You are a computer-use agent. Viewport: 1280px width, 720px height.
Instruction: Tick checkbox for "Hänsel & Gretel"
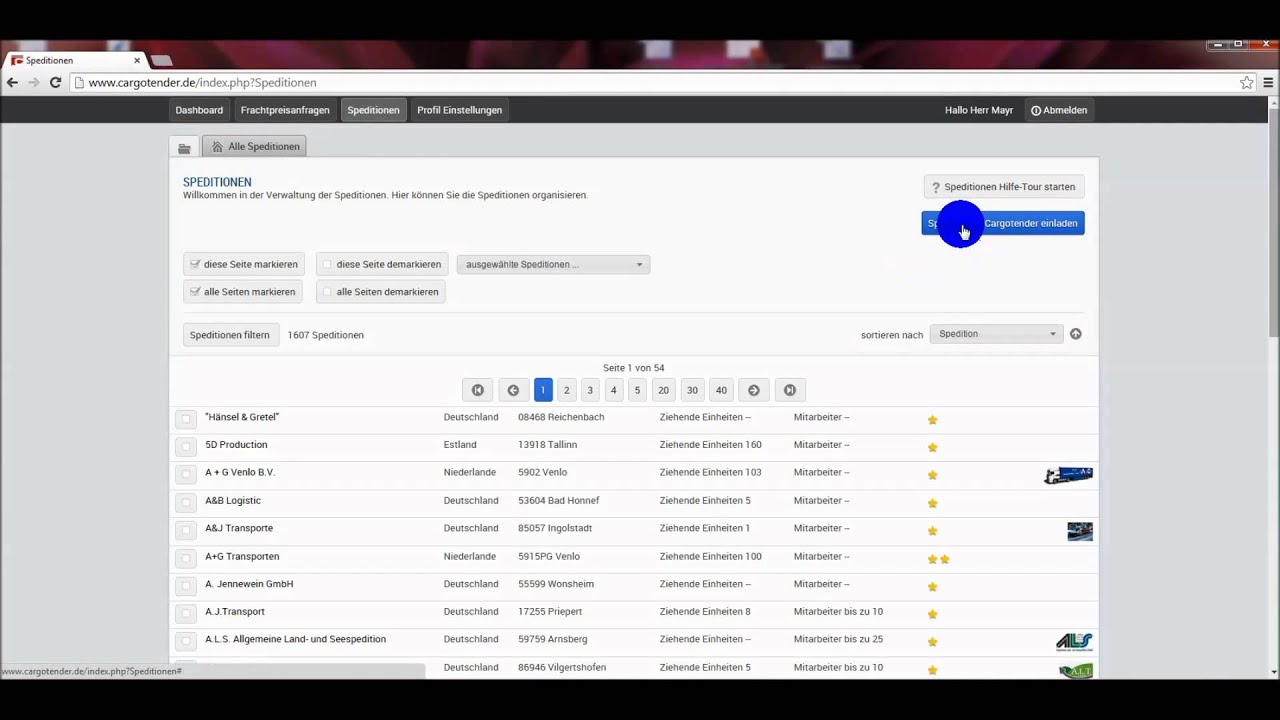point(186,418)
